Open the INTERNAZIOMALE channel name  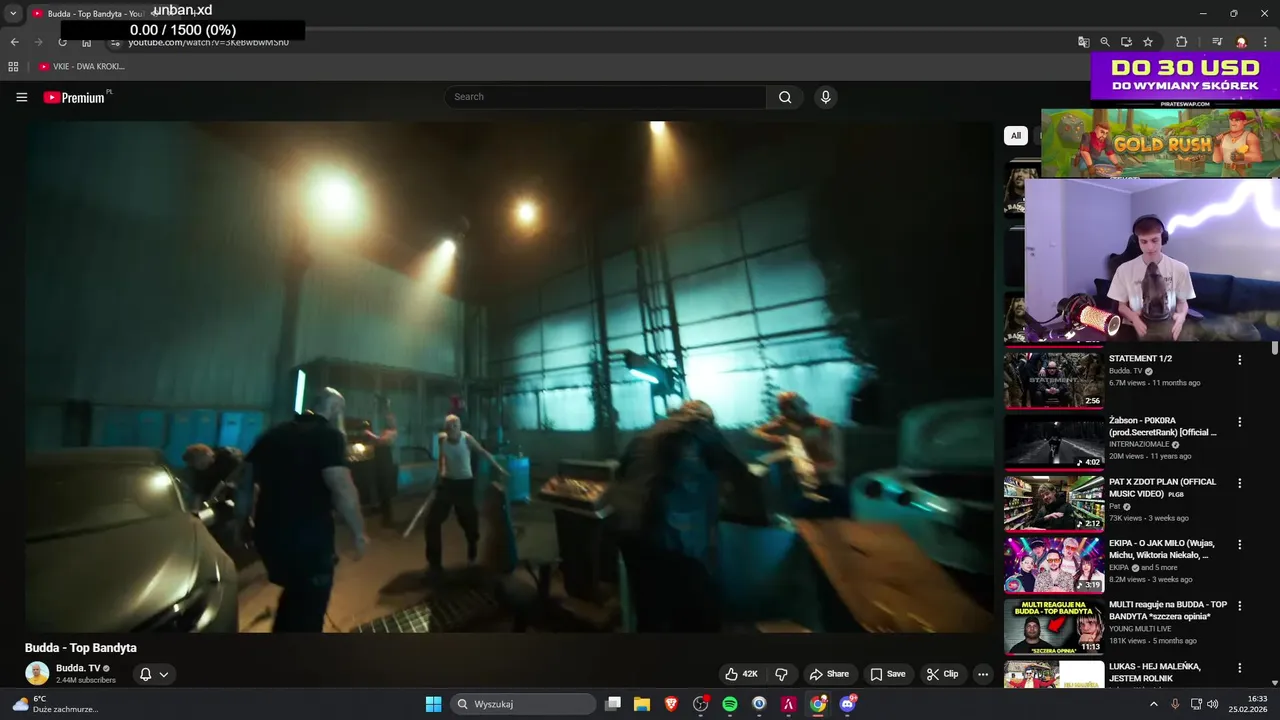[1139, 444]
